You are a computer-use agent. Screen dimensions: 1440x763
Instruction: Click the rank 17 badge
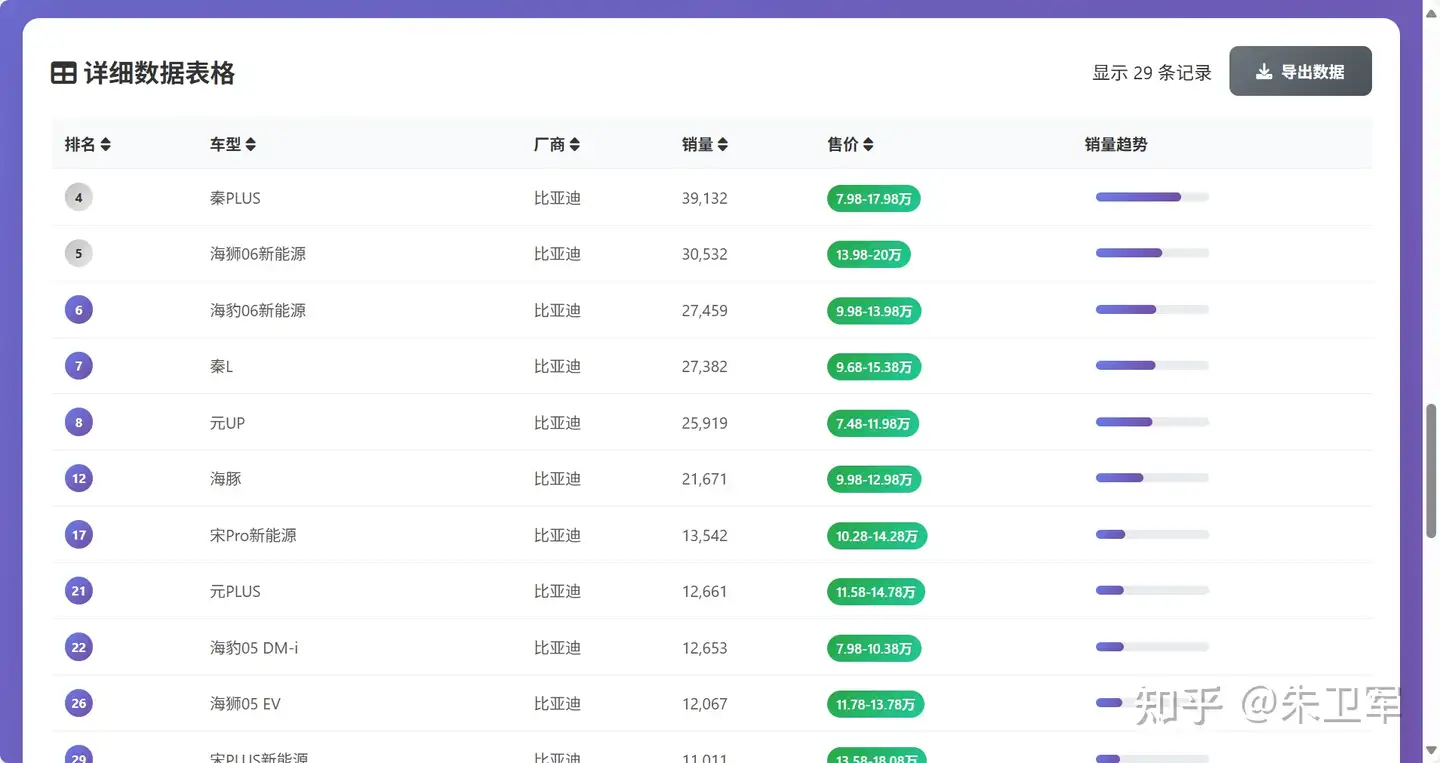pos(79,535)
